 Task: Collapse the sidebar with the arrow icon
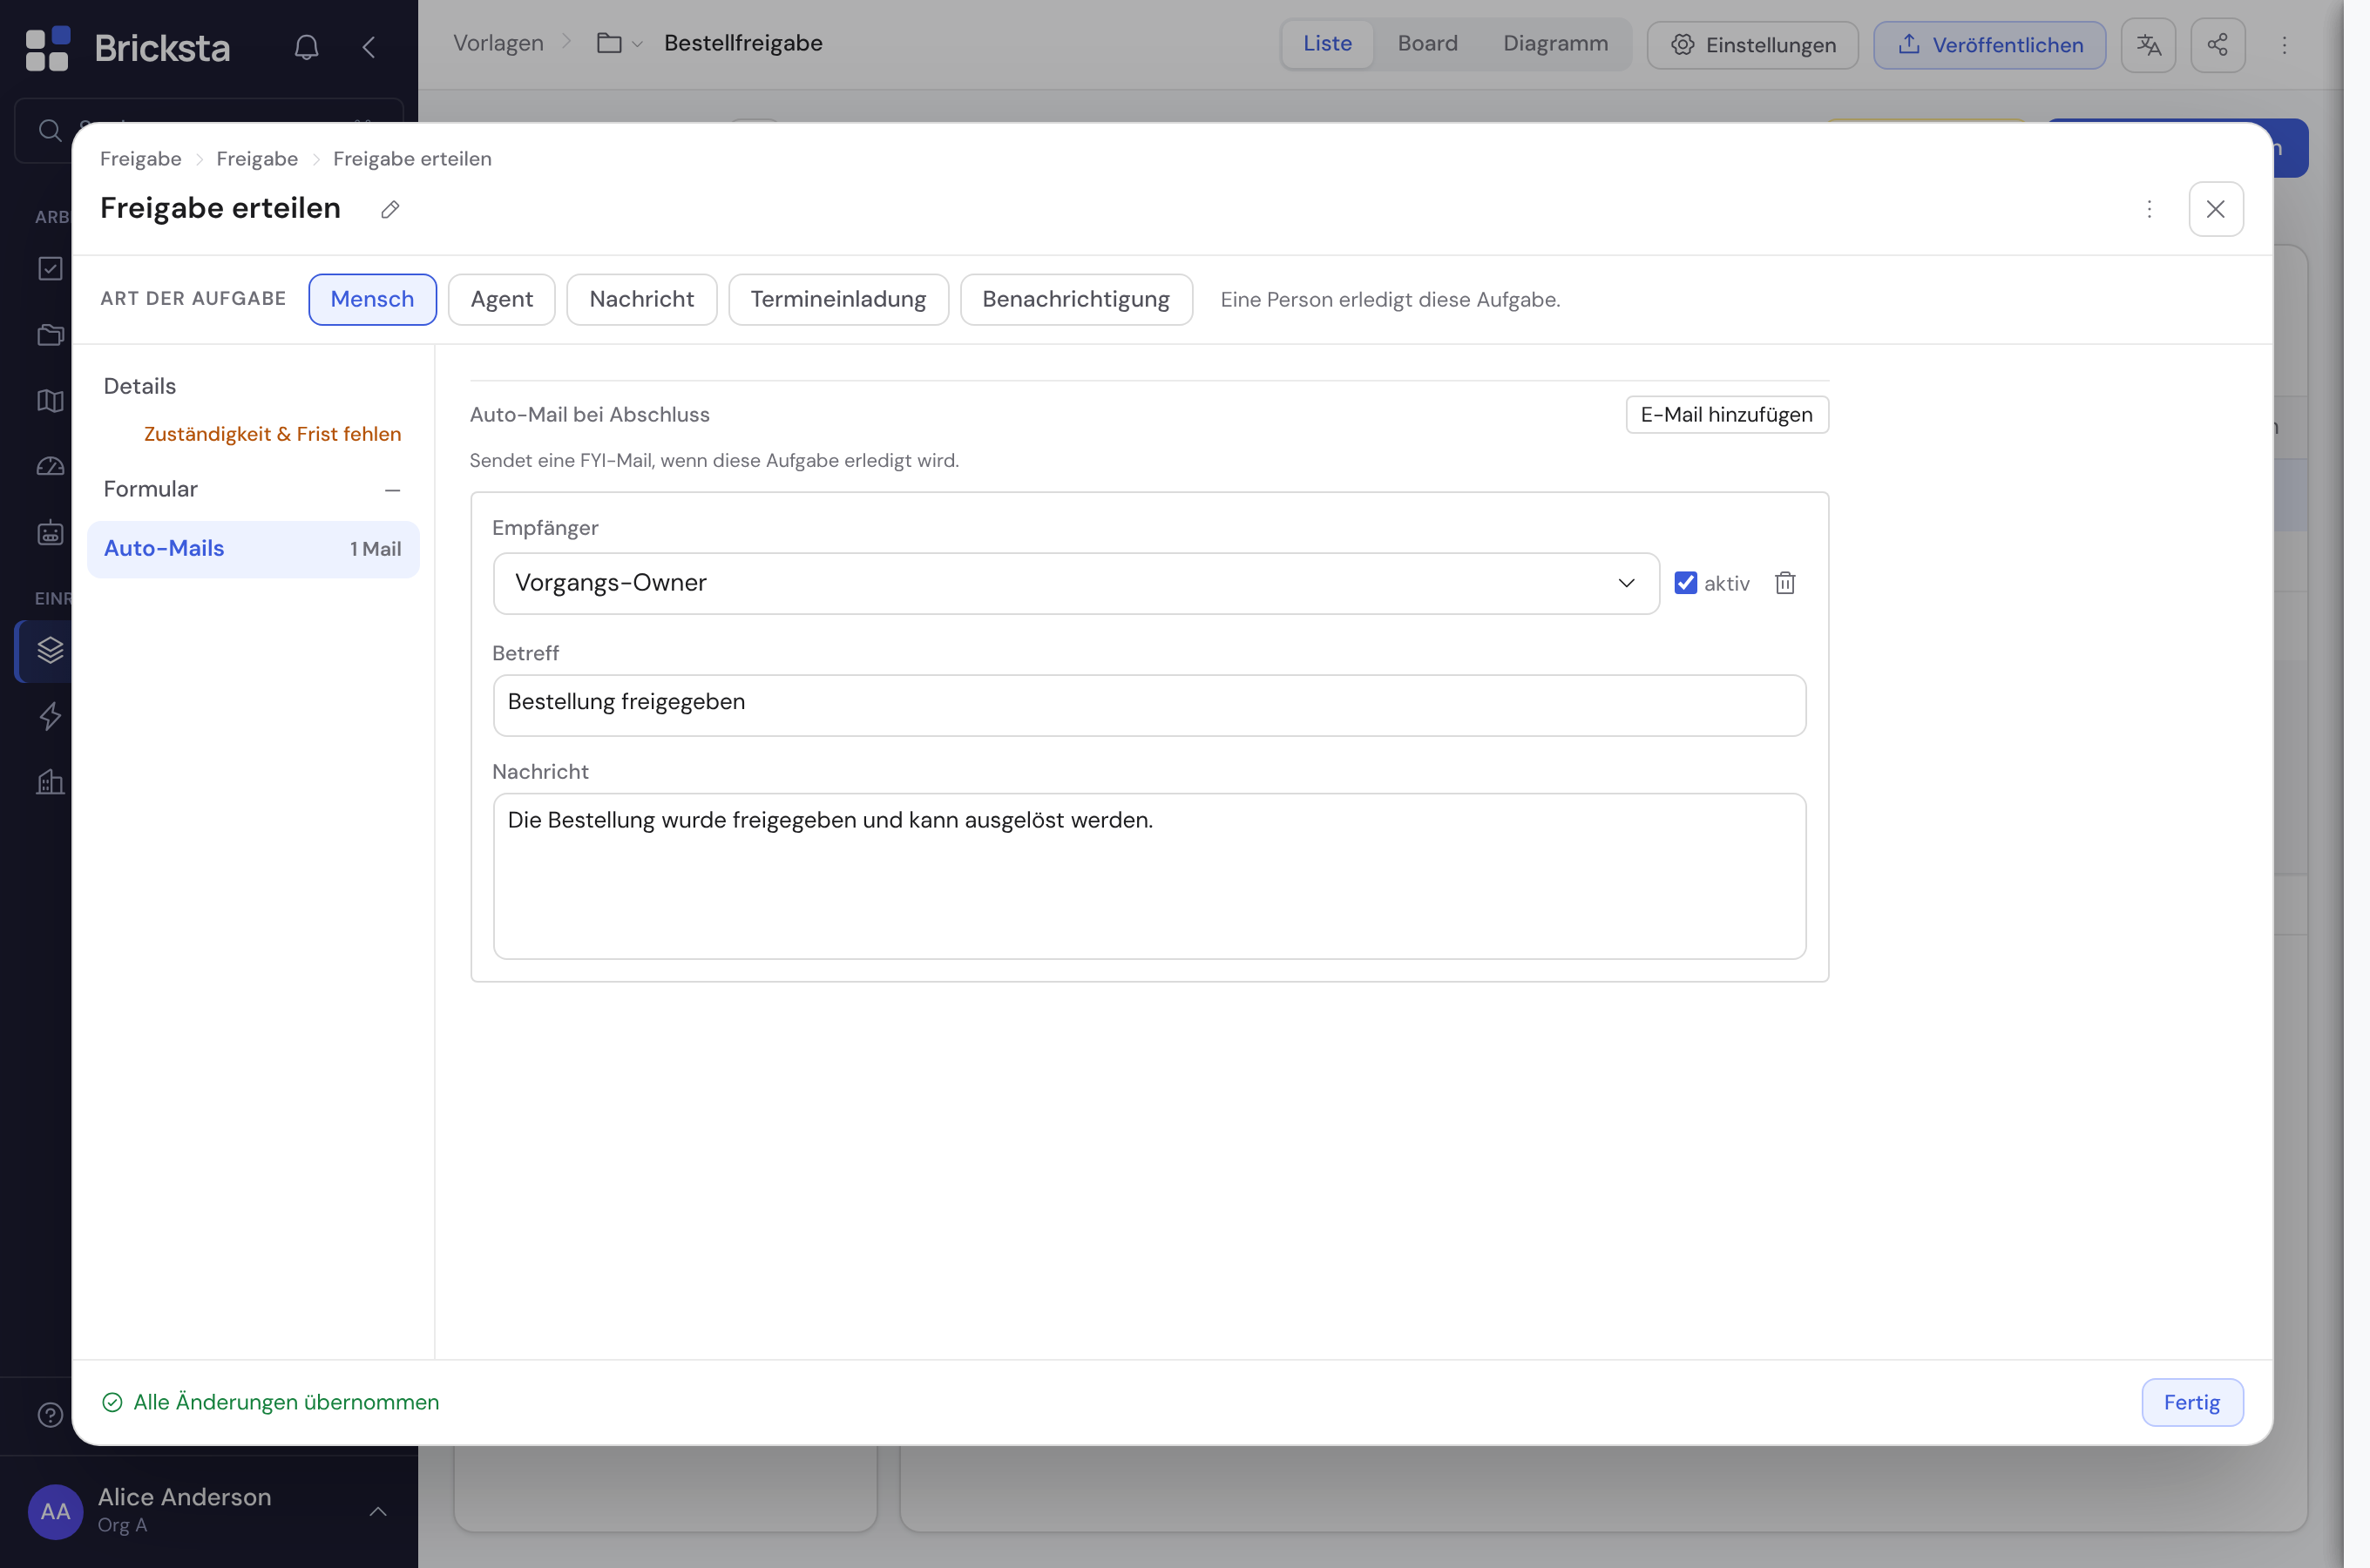click(x=369, y=47)
